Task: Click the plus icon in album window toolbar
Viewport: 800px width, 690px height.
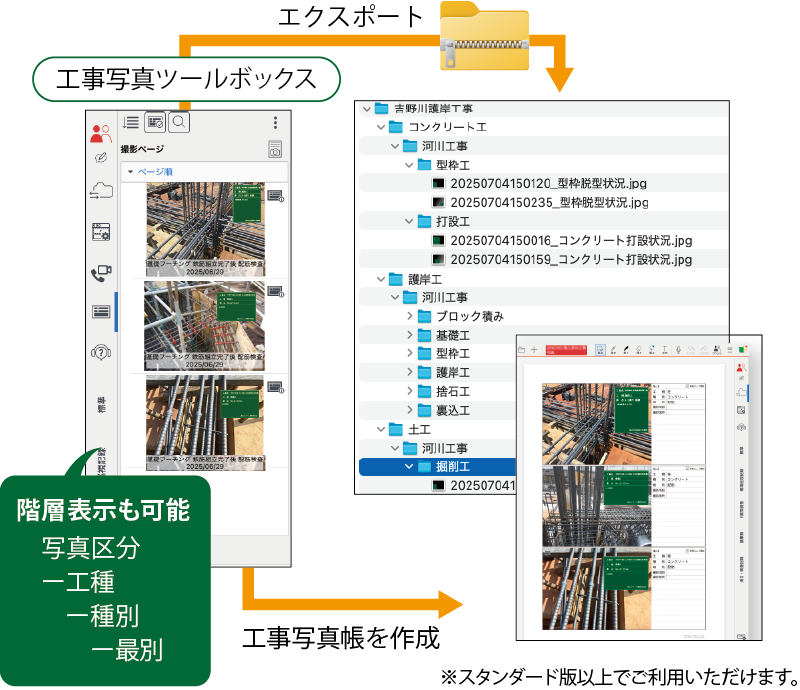Action: click(x=534, y=350)
